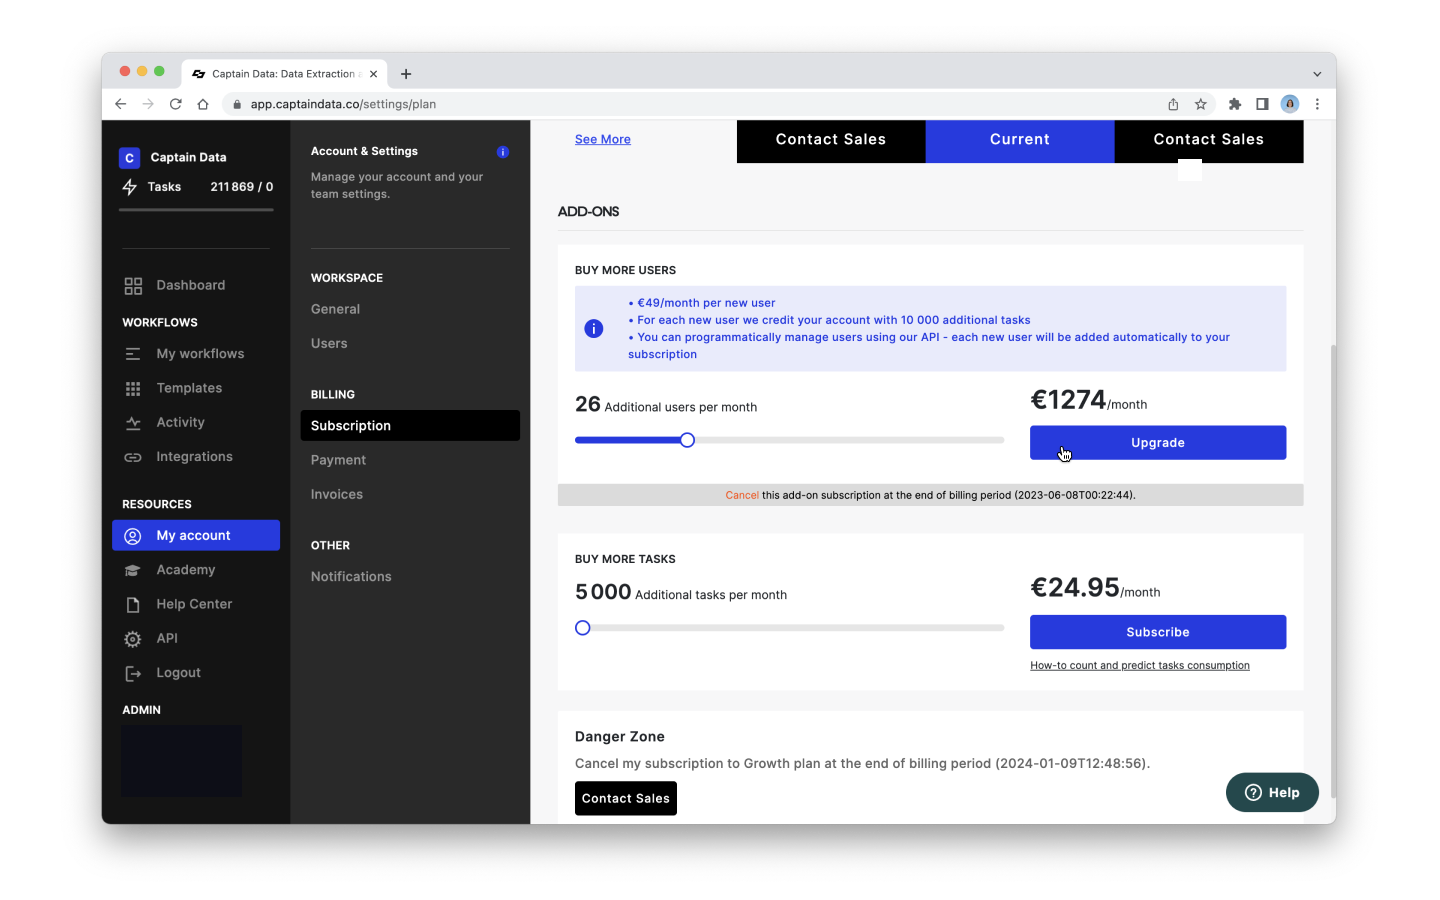
Task: Click the 211 869 / 0 tasks counter
Action: point(241,187)
